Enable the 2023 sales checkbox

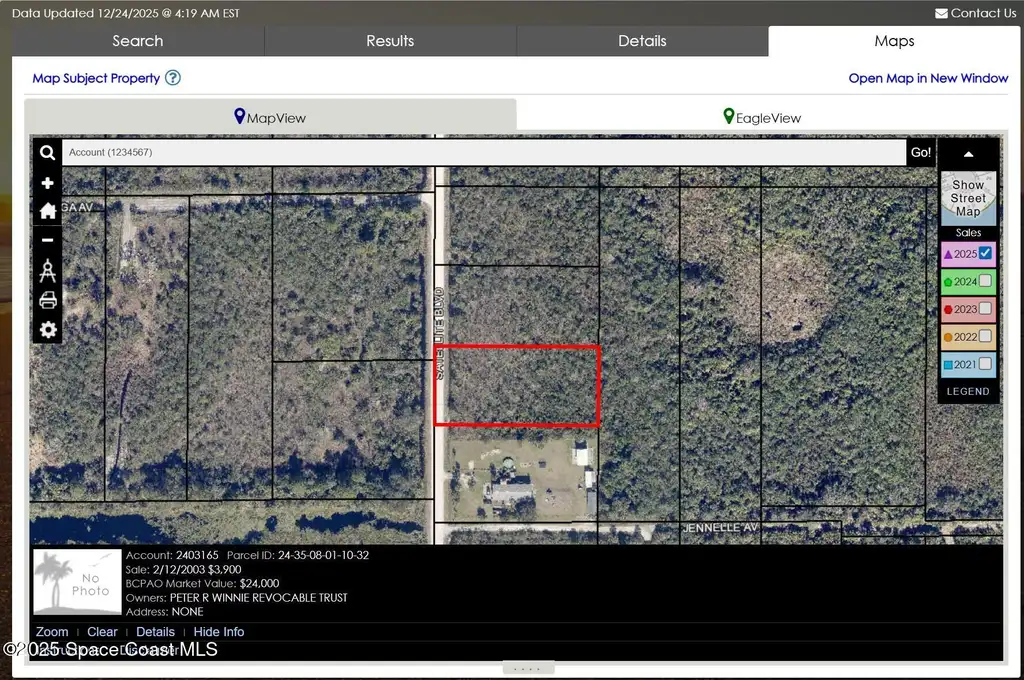[x=985, y=308]
